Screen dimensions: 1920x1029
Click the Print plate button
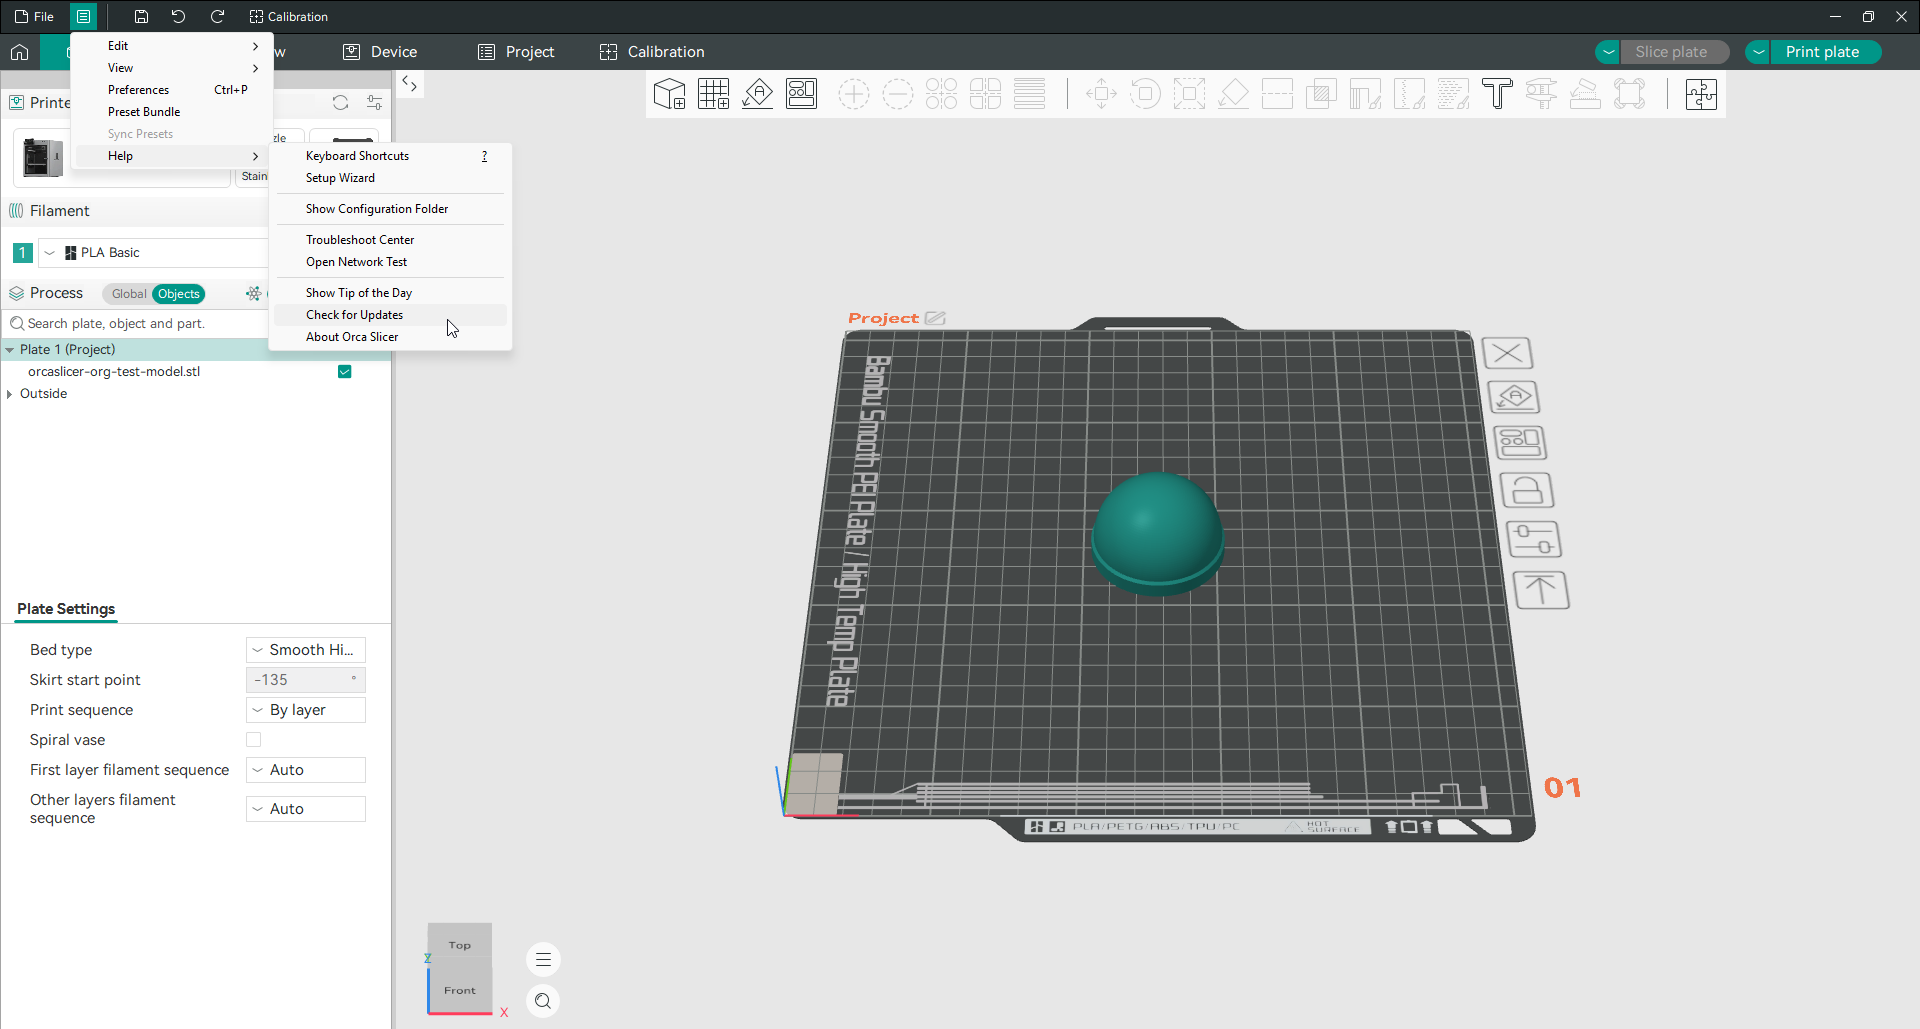coord(1822,52)
